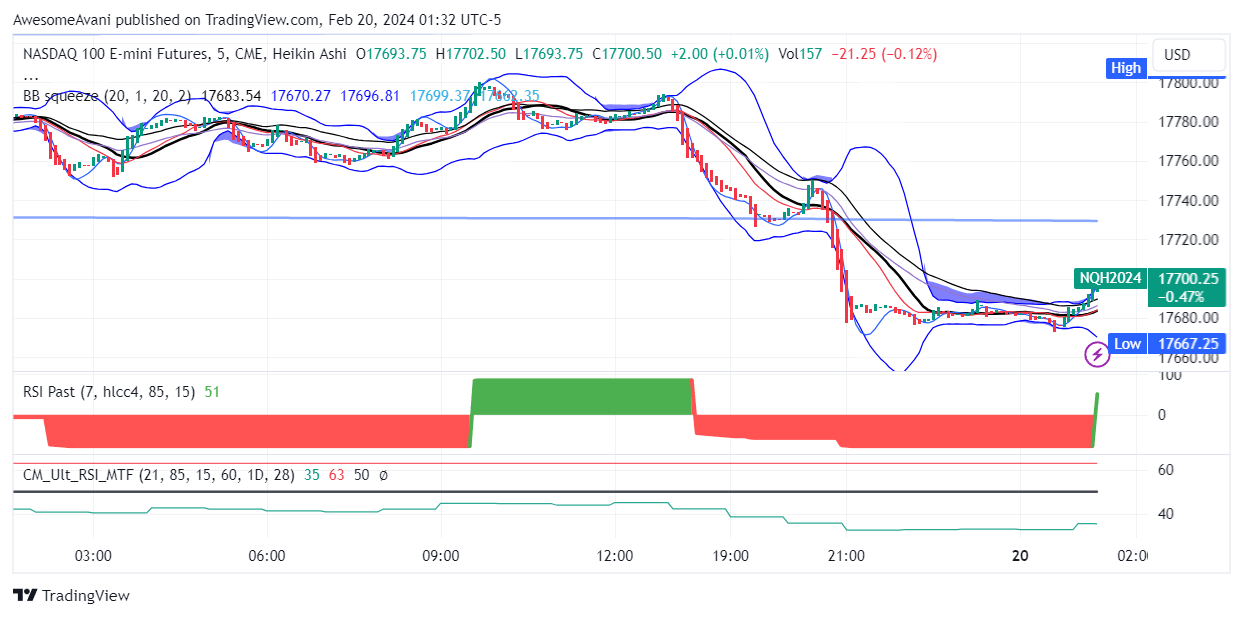Click the blue High price label
1243x617 pixels.
1126,68
